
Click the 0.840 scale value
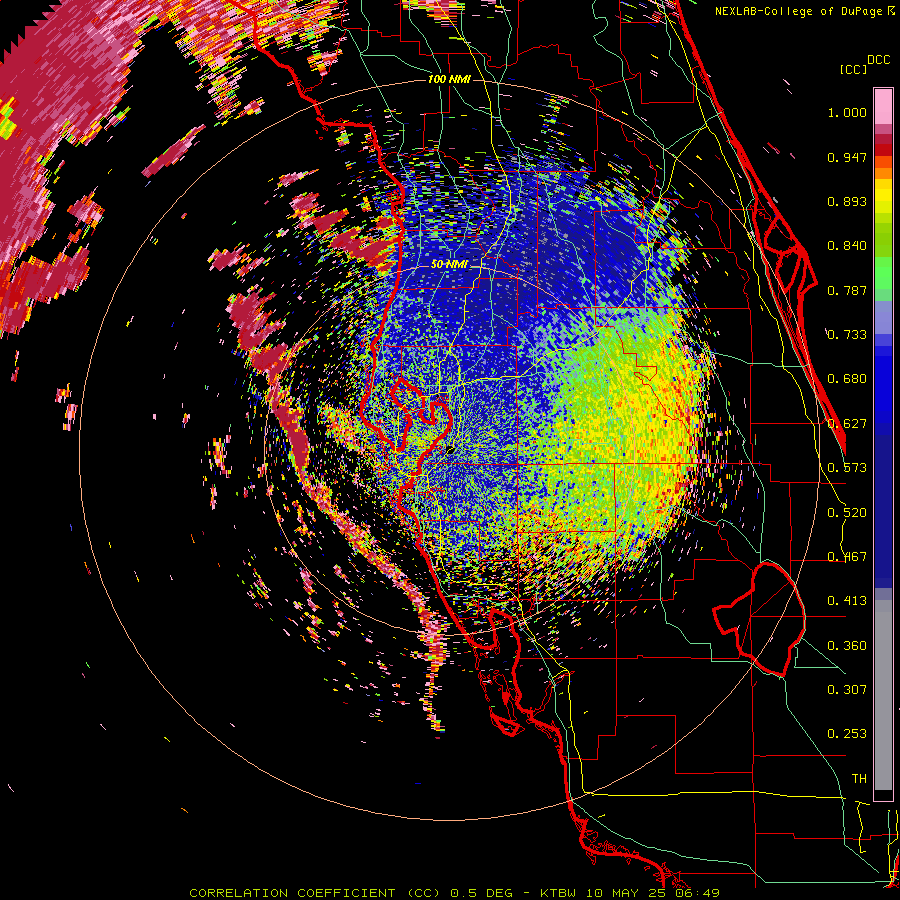pyautogui.click(x=847, y=246)
